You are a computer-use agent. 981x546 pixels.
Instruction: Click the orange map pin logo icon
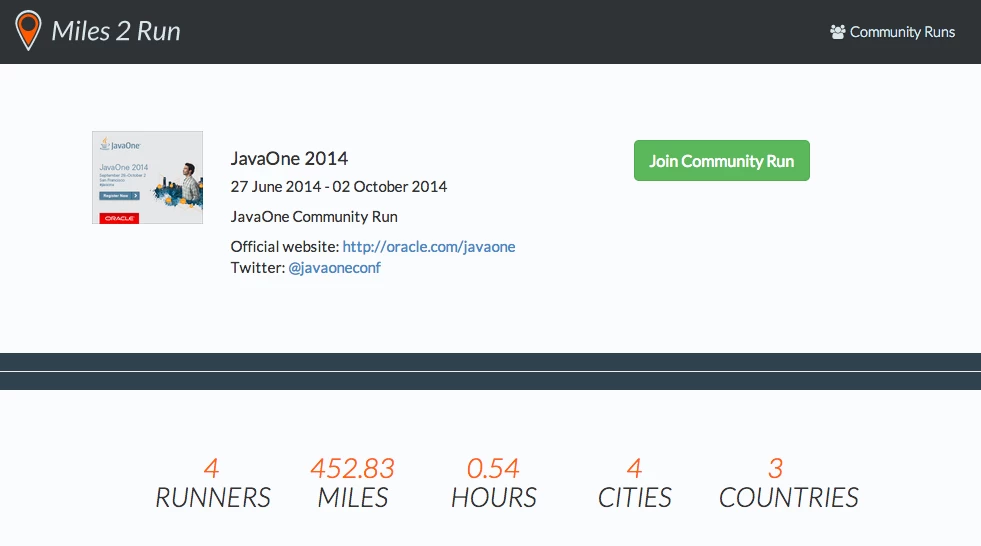28,30
